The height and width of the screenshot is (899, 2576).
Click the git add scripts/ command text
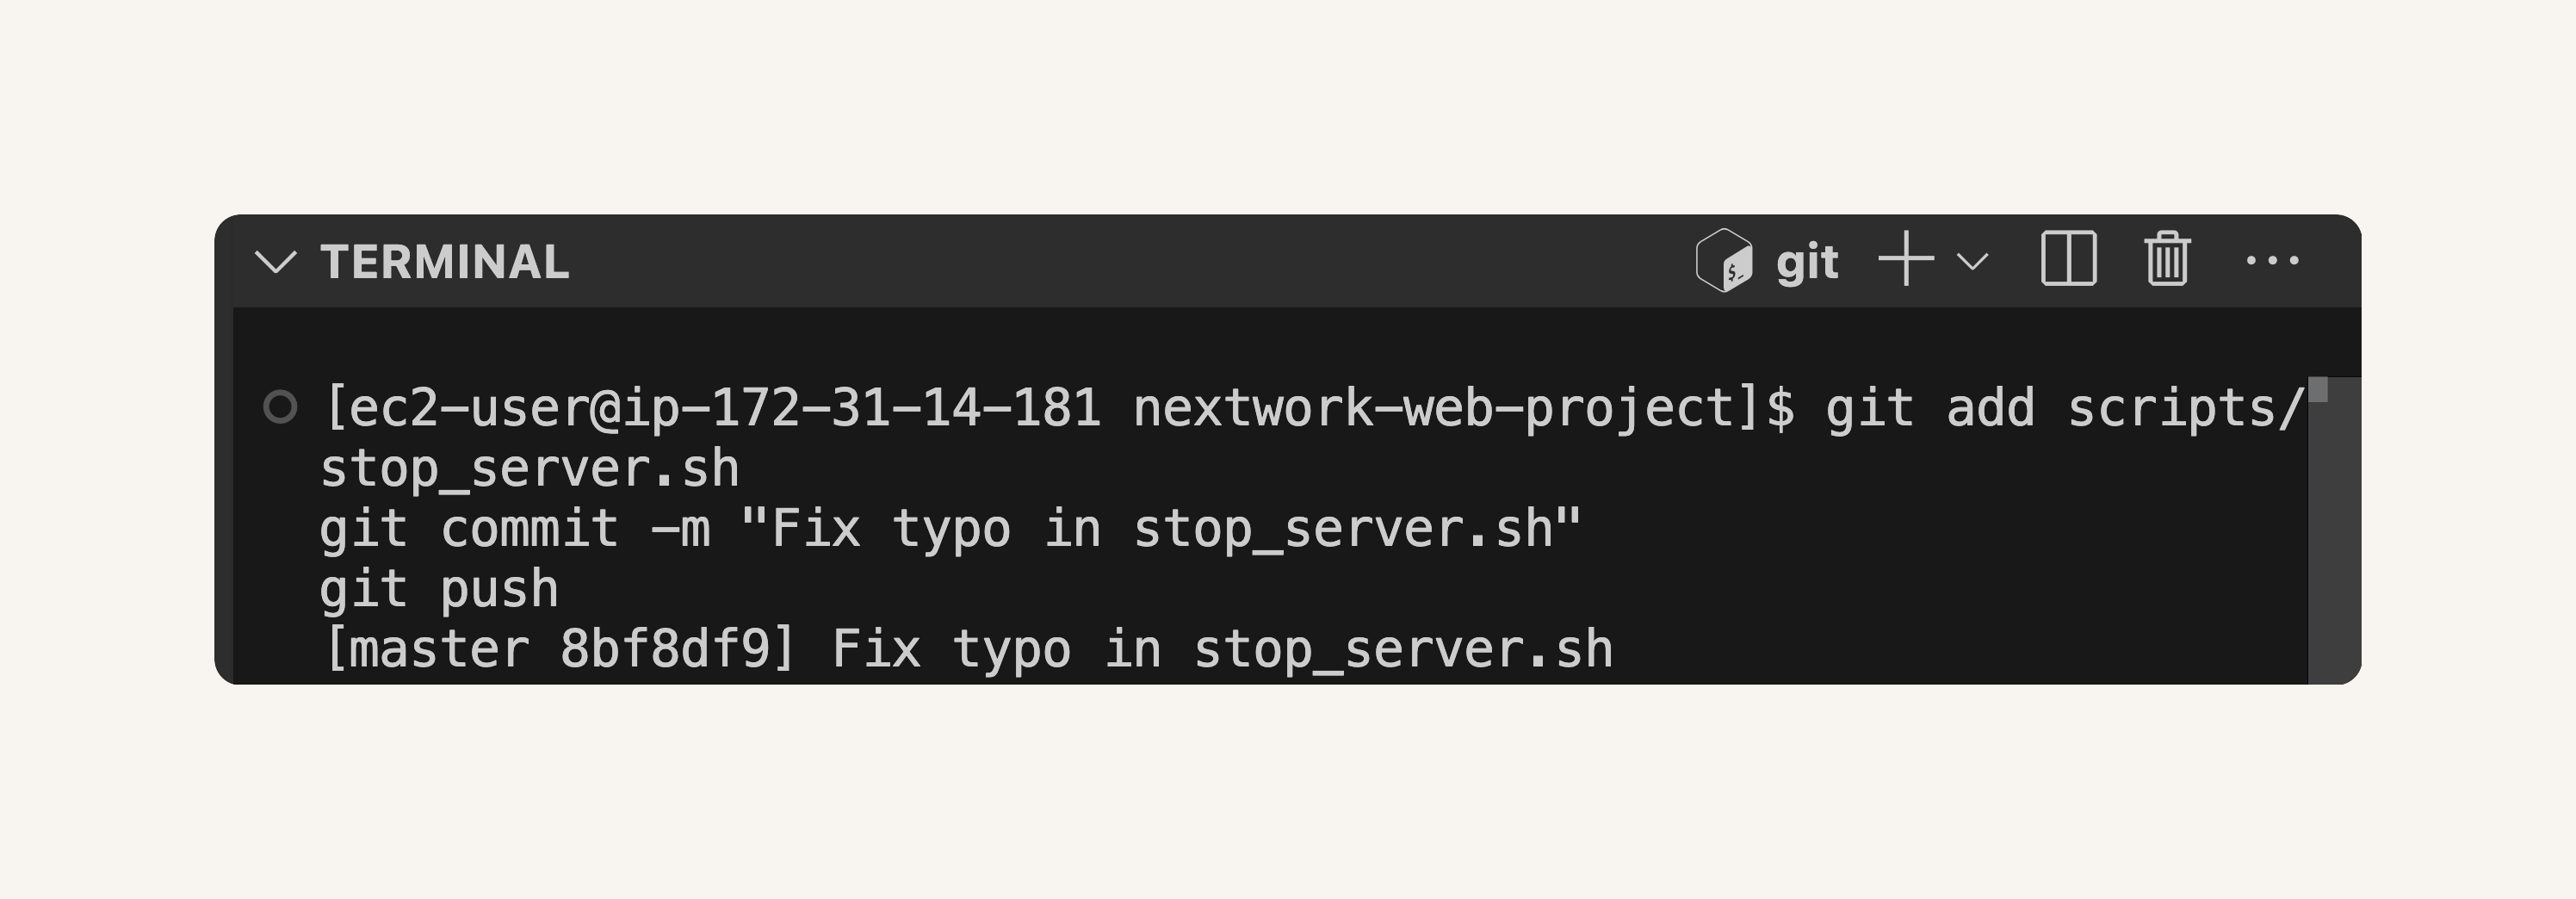click(x=2065, y=408)
